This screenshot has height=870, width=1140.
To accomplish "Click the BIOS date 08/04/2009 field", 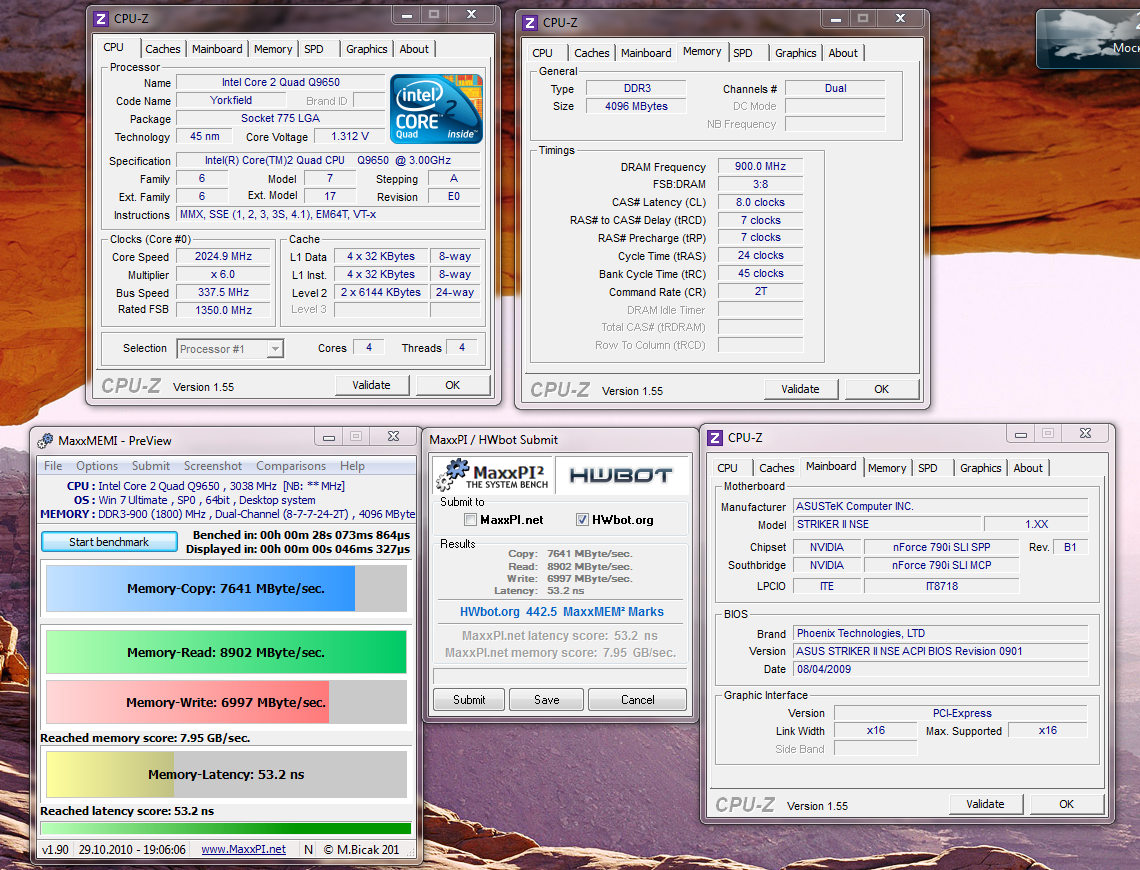I will coord(941,669).
